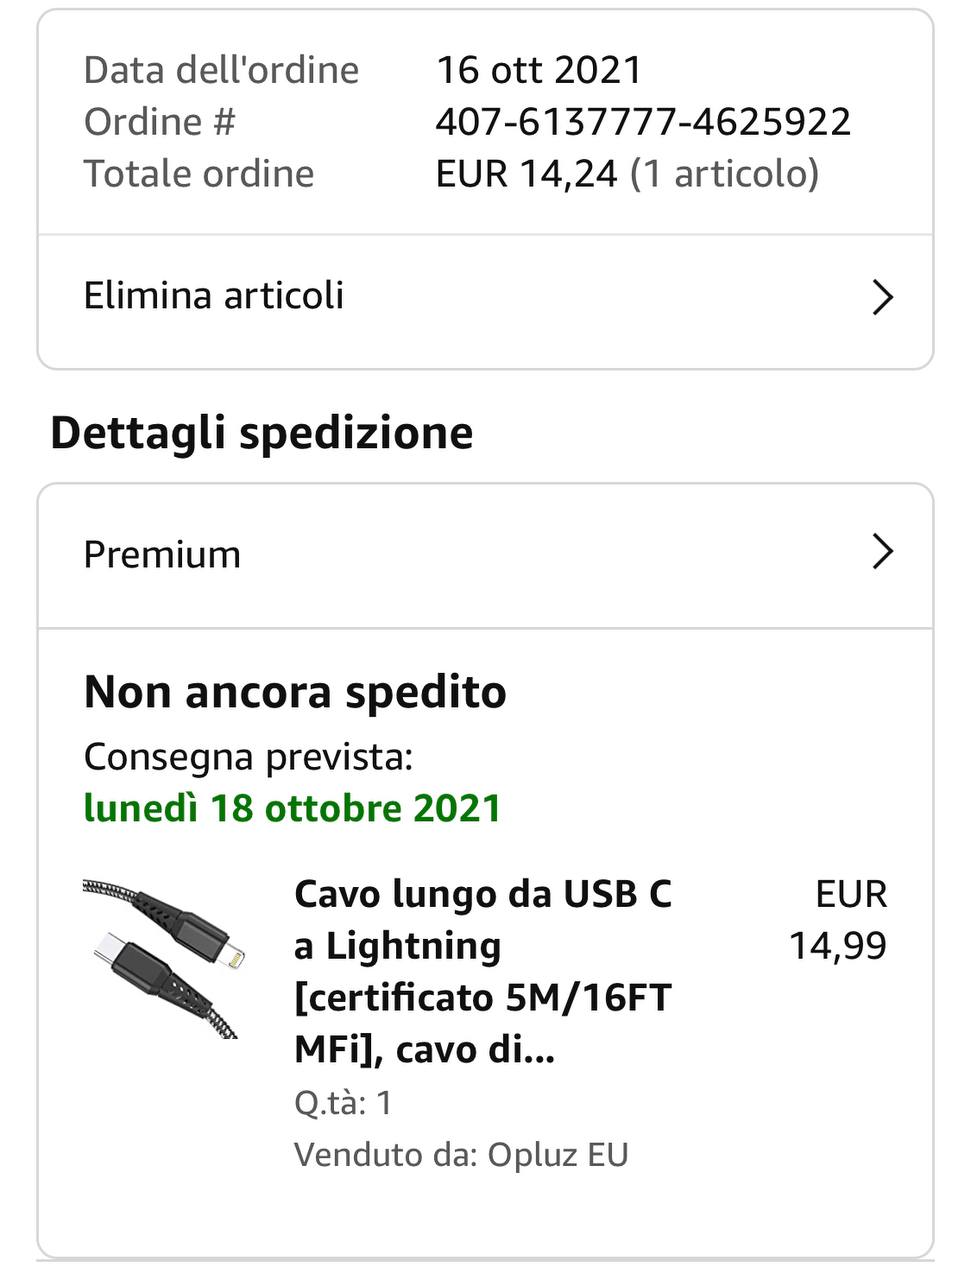Click the (1 articolo) item count
Image resolution: width=971 pixels, height=1280 pixels.
[724, 174]
